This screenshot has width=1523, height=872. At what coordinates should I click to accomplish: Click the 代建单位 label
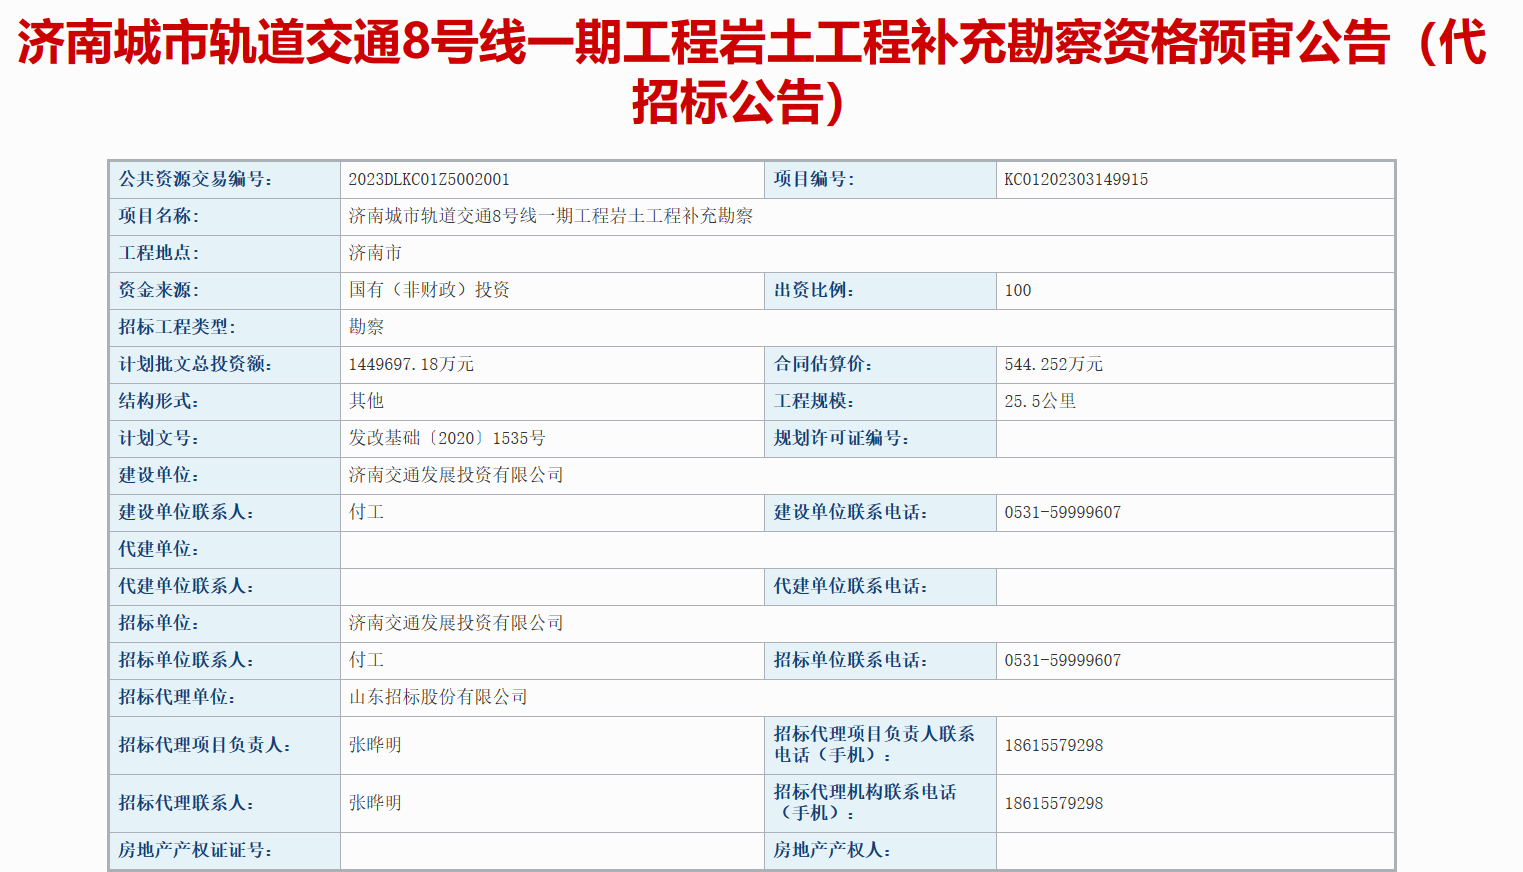pyautogui.click(x=159, y=549)
